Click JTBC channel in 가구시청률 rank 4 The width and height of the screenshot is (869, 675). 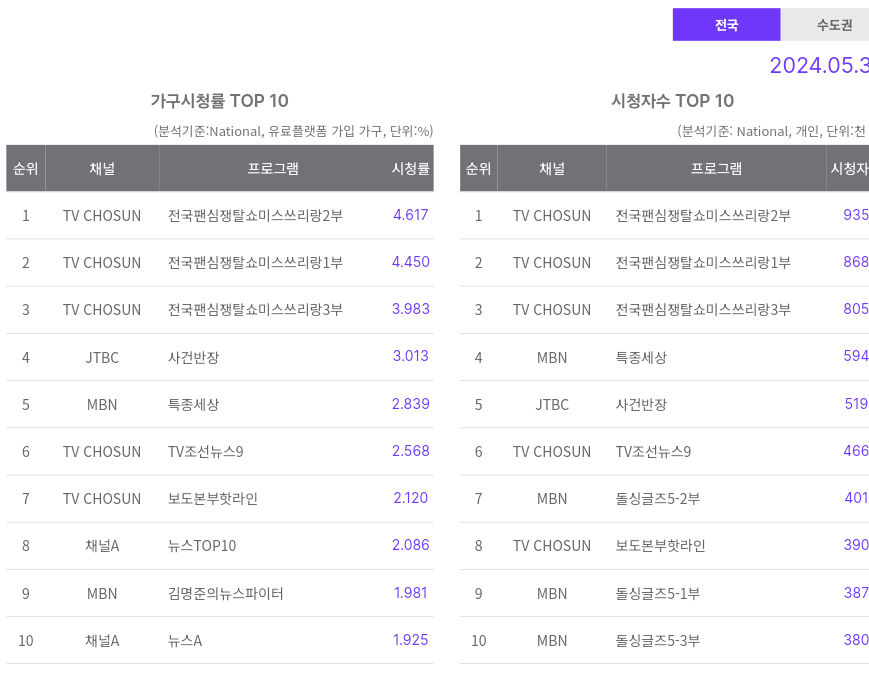tap(102, 357)
